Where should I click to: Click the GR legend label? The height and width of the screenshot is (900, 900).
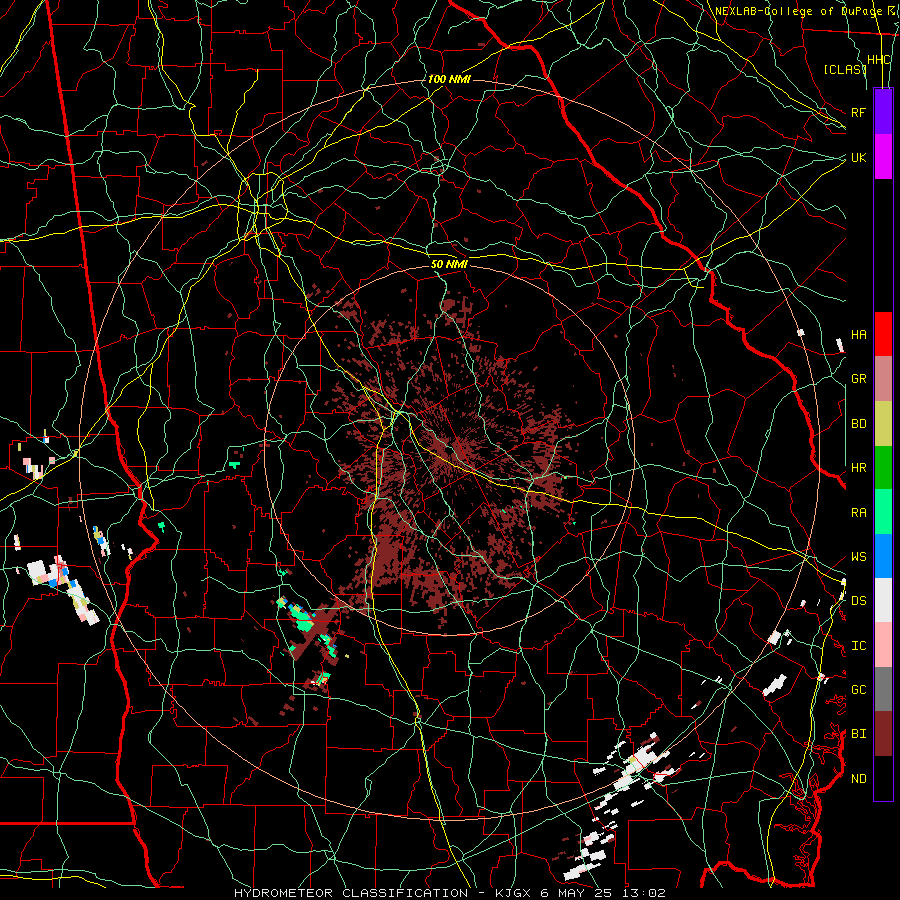pyautogui.click(x=858, y=379)
